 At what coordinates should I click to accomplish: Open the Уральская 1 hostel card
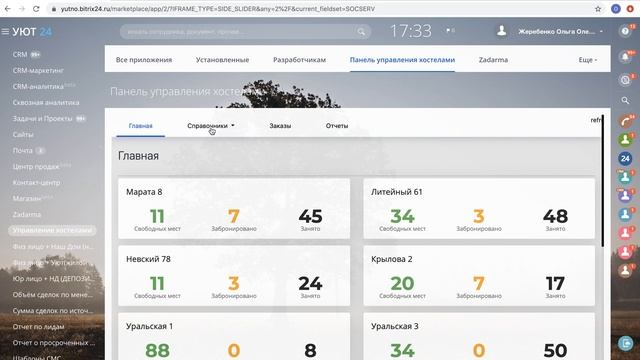point(234,336)
